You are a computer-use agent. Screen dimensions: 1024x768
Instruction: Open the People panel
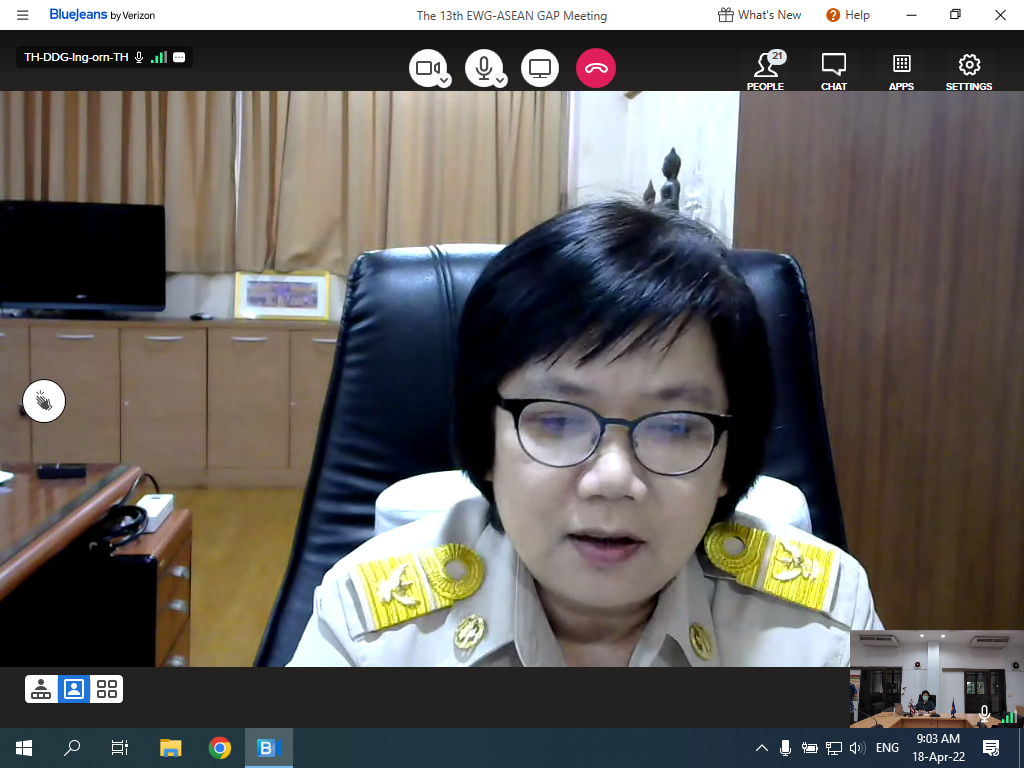click(765, 71)
